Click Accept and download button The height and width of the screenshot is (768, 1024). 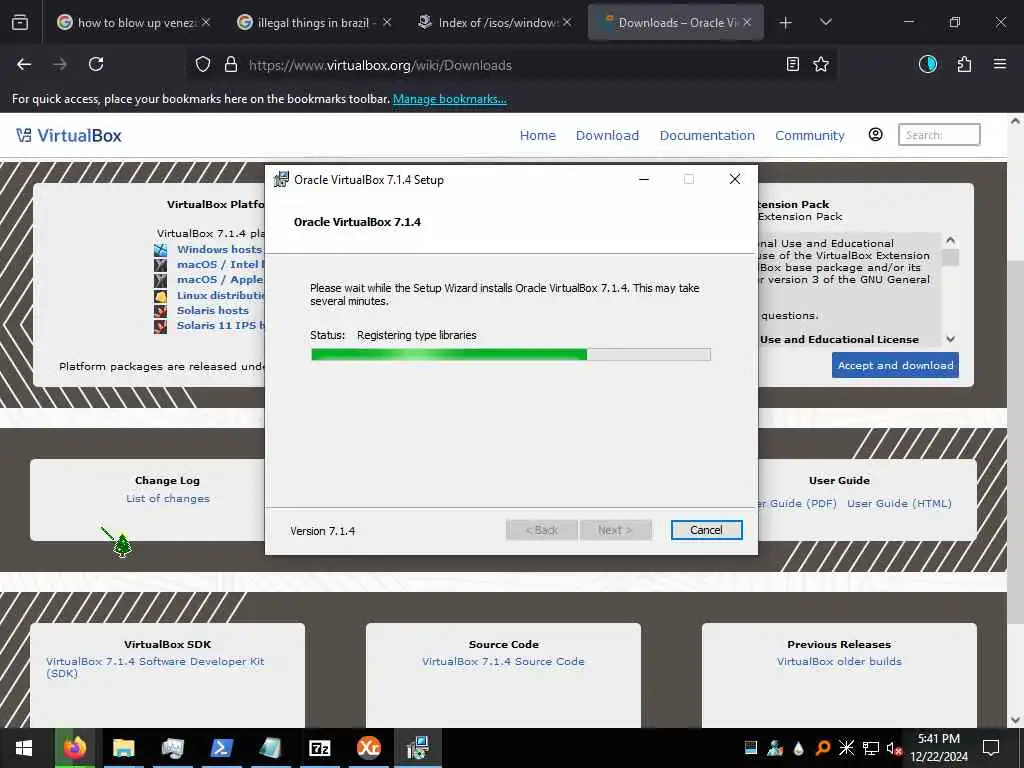pos(895,365)
